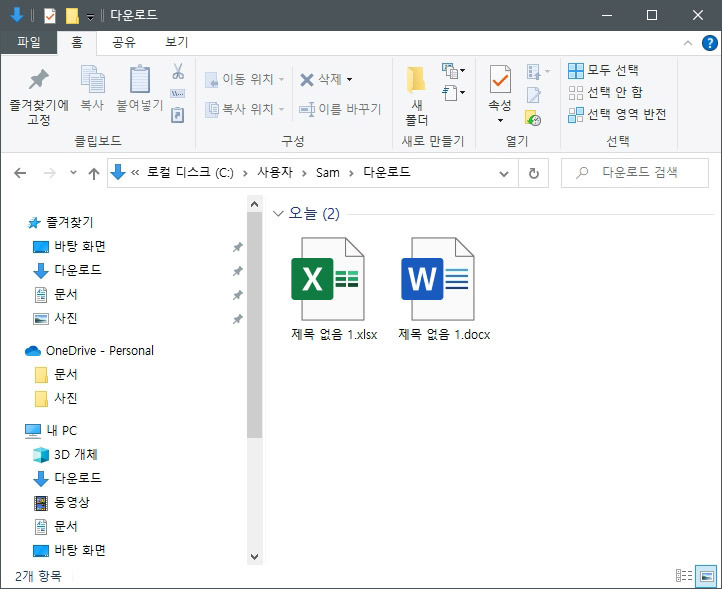Click the Copy (복사) ribbon icon
Image resolution: width=722 pixels, height=589 pixels.
tap(93, 88)
